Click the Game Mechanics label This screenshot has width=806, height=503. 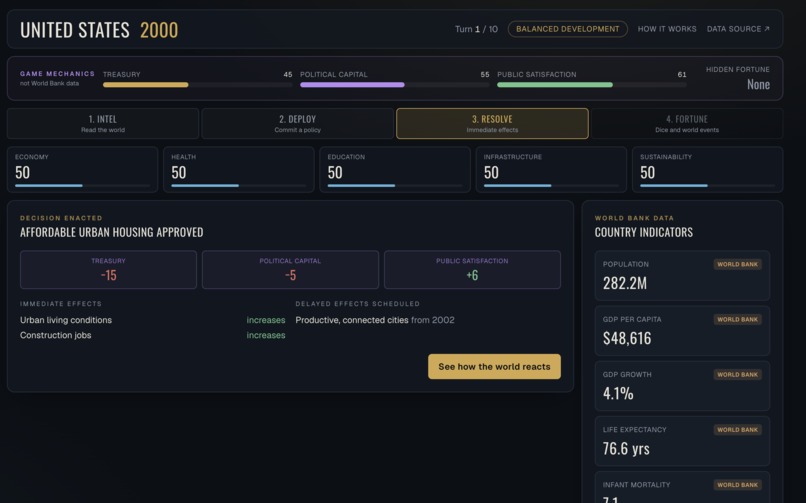tap(57, 73)
